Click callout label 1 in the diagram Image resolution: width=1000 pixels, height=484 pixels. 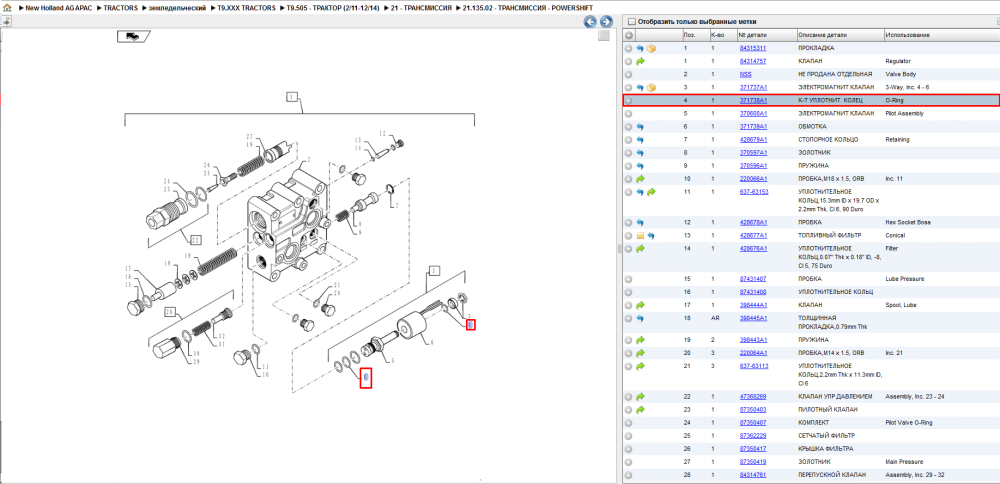(292, 97)
